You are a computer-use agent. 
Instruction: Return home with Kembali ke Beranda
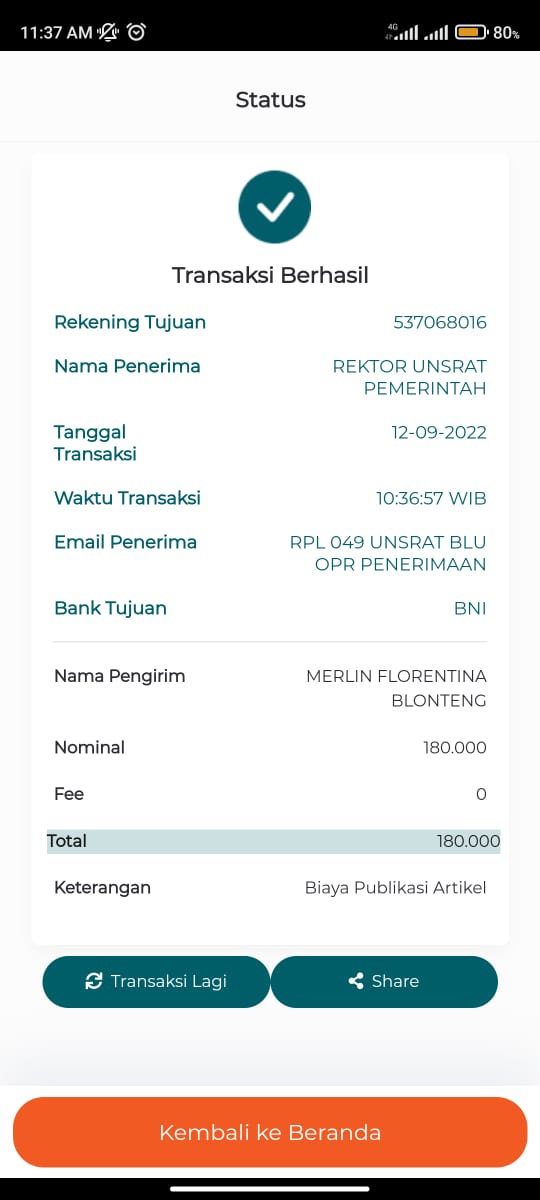point(270,1132)
